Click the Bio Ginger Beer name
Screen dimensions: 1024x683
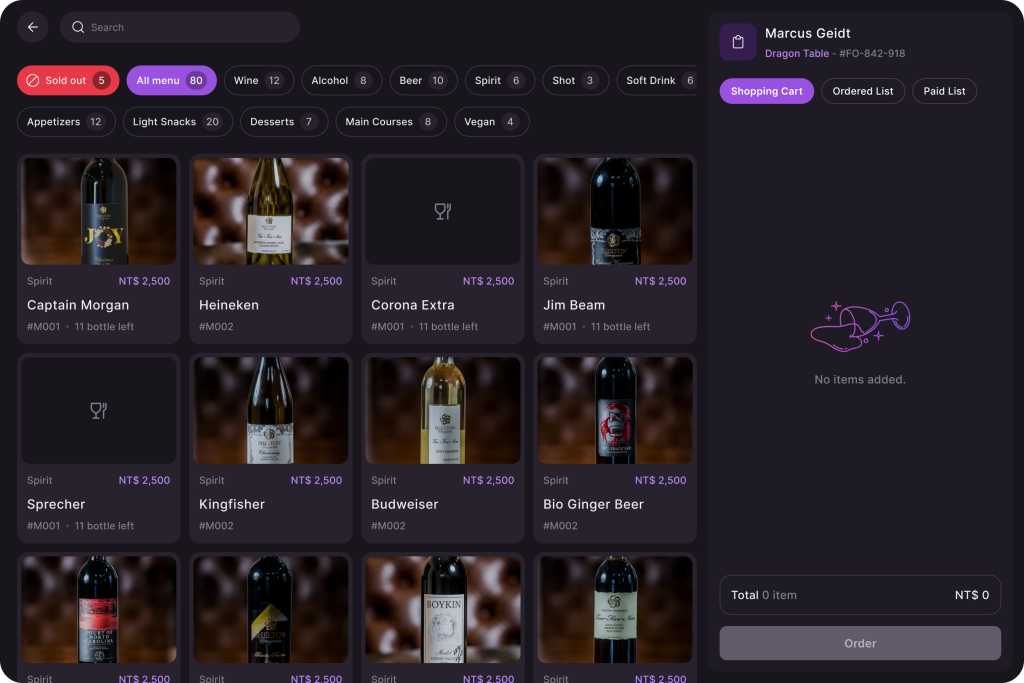point(594,504)
